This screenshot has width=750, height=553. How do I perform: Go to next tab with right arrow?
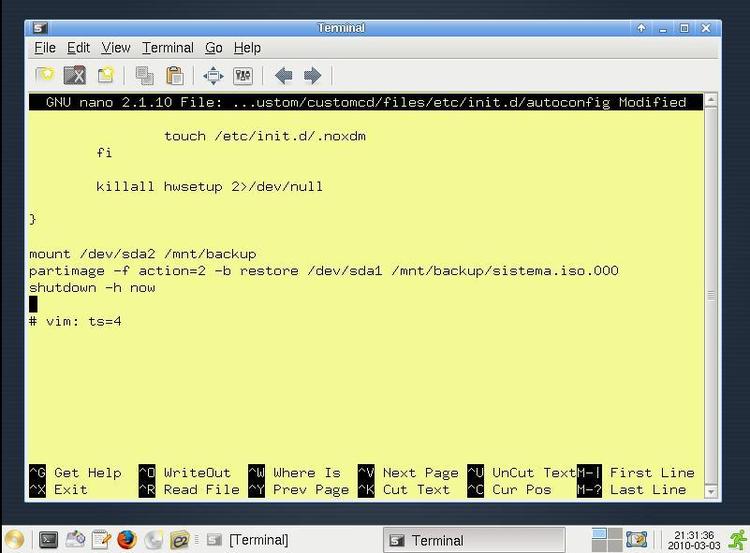click(x=313, y=76)
